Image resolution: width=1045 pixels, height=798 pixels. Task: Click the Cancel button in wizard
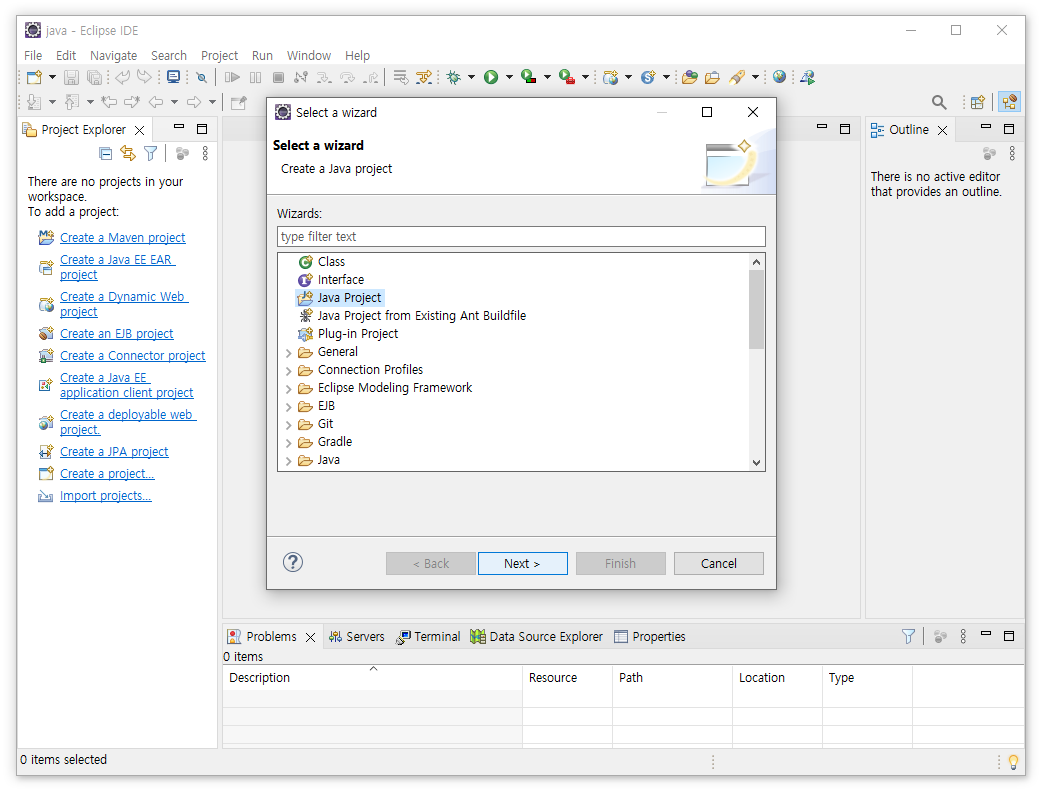coord(718,563)
